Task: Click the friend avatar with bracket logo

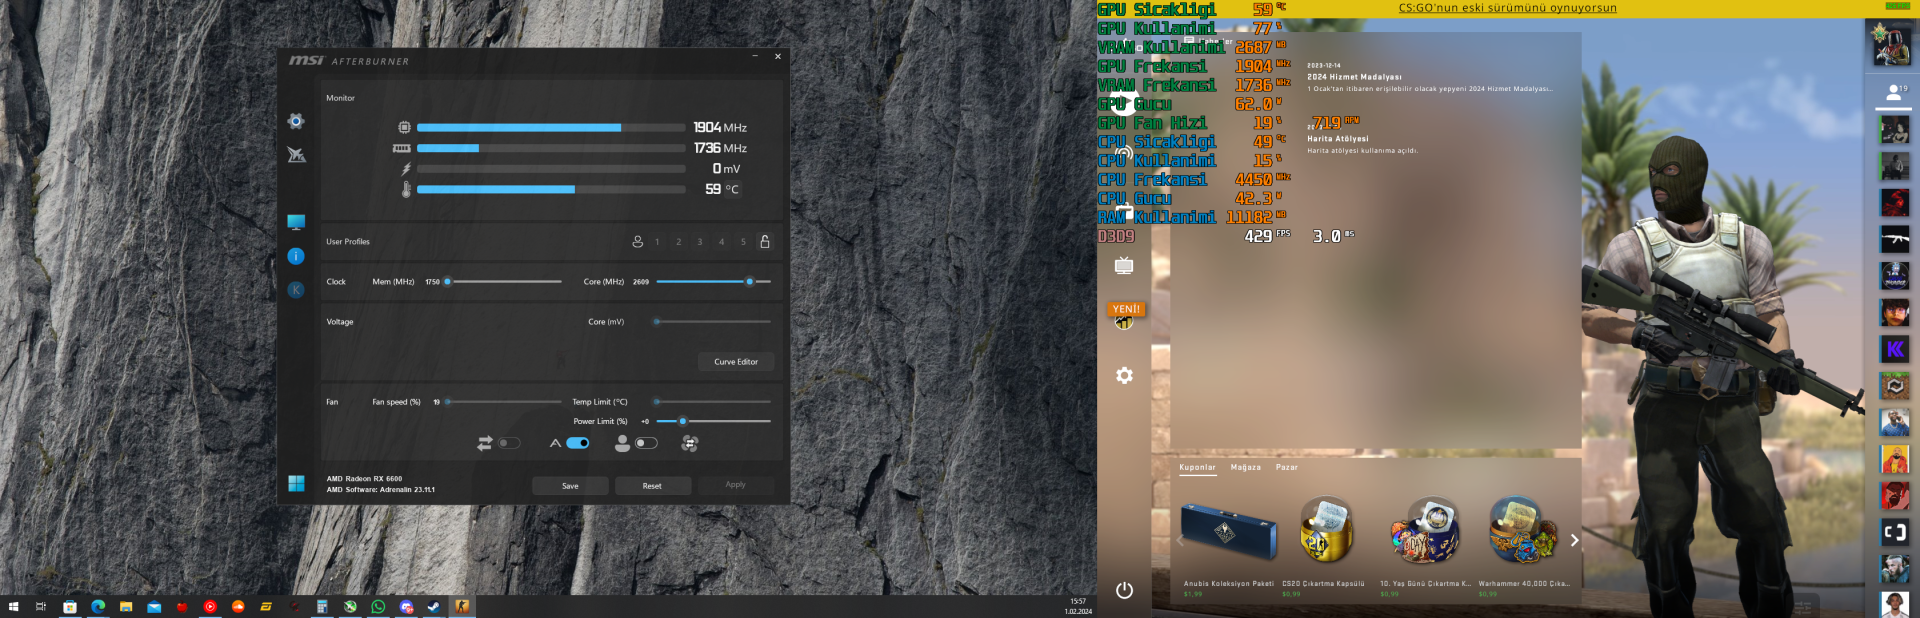Action: pos(1895,532)
